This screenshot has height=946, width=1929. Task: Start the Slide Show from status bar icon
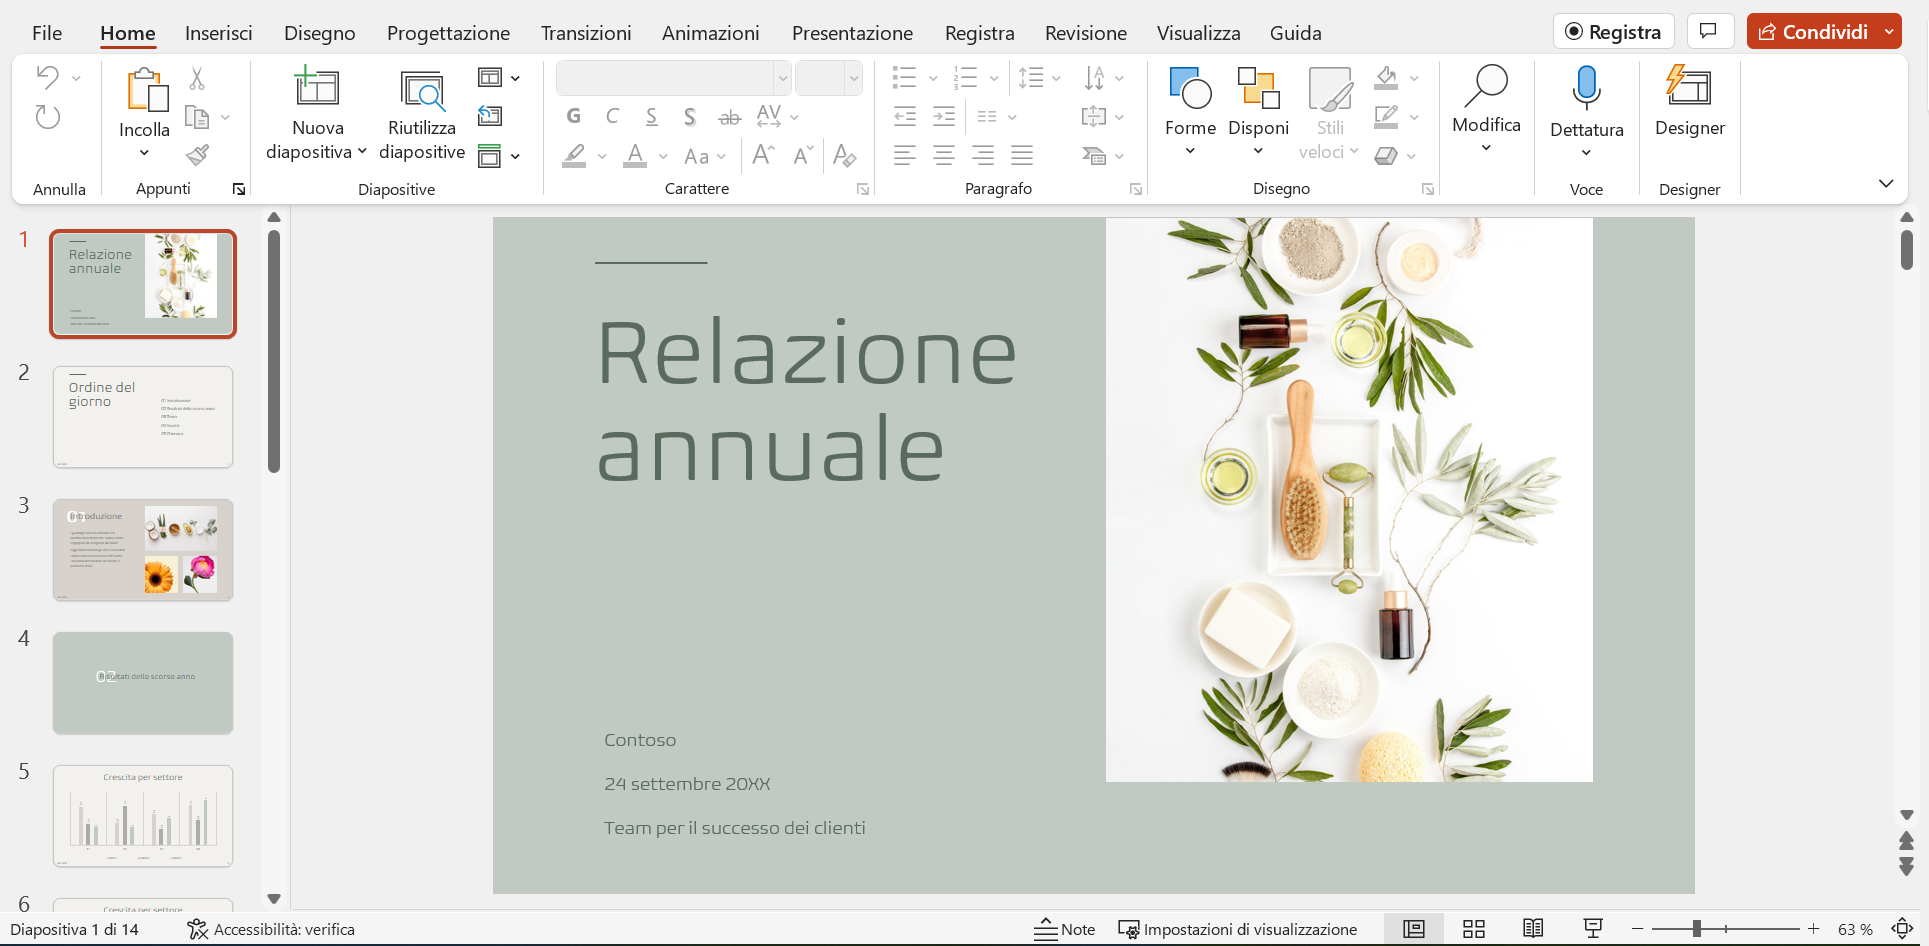(x=1593, y=929)
